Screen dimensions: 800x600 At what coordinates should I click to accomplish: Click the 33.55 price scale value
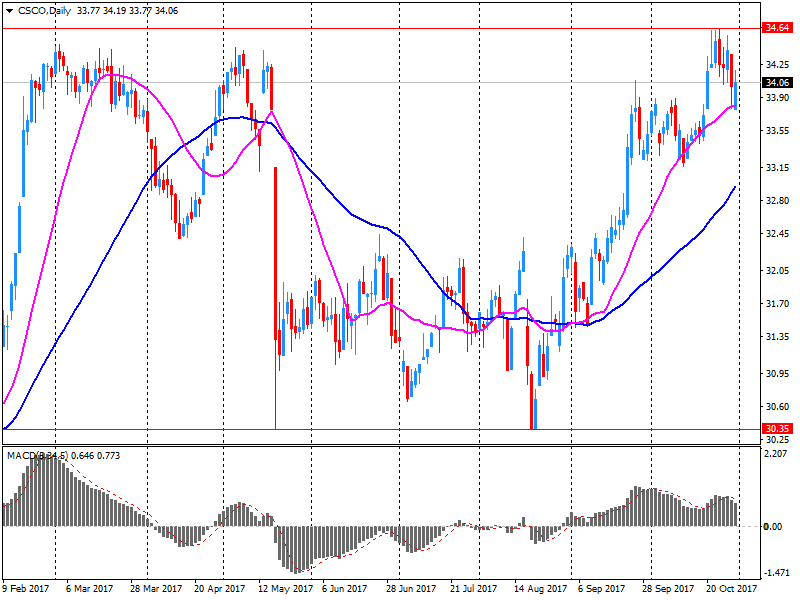coord(777,131)
